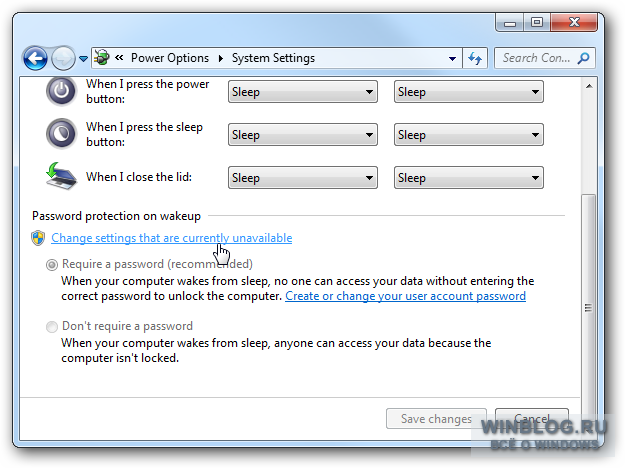Image resolution: width=625 pixels, height=468 pixels.
Task: Select Require a password radio button
Action: [x=52, y=265]
